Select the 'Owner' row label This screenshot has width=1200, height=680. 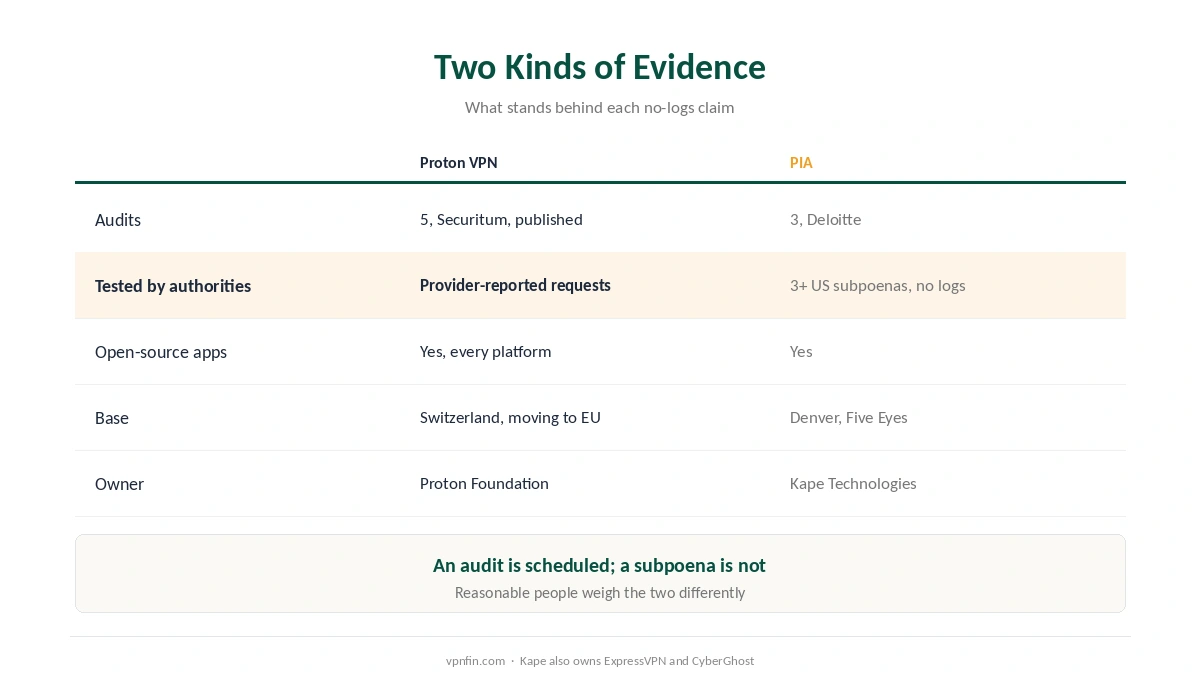tap(119, 484)
